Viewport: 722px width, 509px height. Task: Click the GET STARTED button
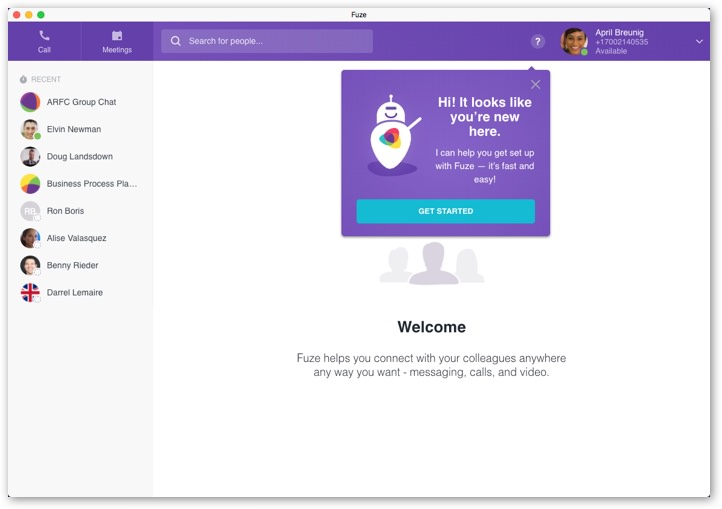coord(445,211)
